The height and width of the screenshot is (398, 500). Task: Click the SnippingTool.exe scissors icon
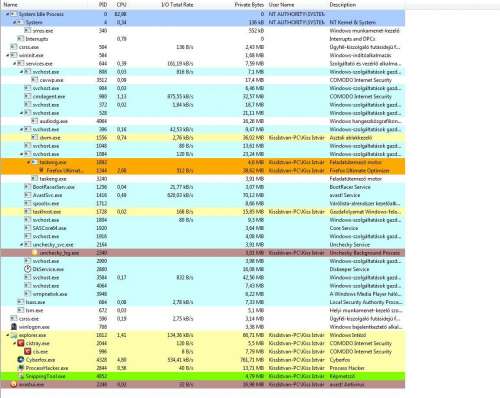click(x=21, y=376)
